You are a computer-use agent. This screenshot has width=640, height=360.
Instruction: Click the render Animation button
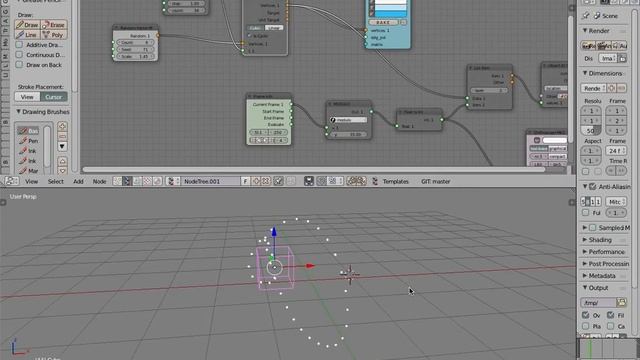coord(603,46)
